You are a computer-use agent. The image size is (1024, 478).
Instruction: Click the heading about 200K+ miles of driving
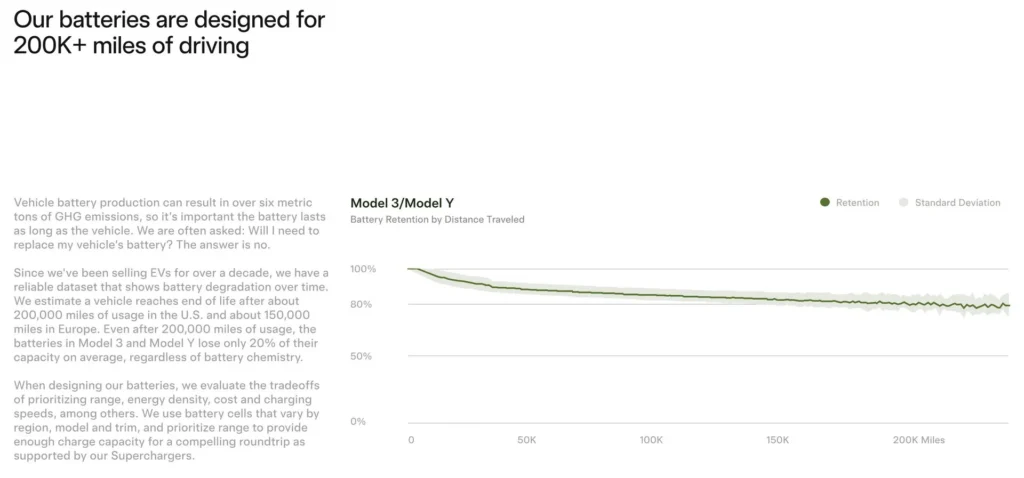click(169, 33)
